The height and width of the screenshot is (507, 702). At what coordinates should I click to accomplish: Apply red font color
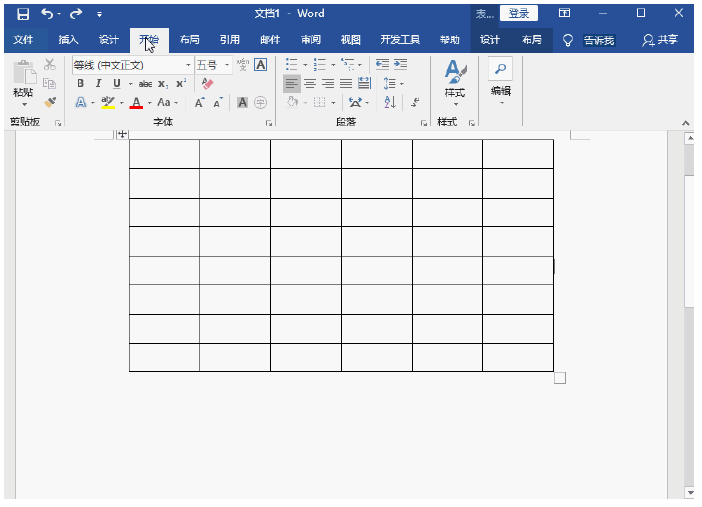136,103
